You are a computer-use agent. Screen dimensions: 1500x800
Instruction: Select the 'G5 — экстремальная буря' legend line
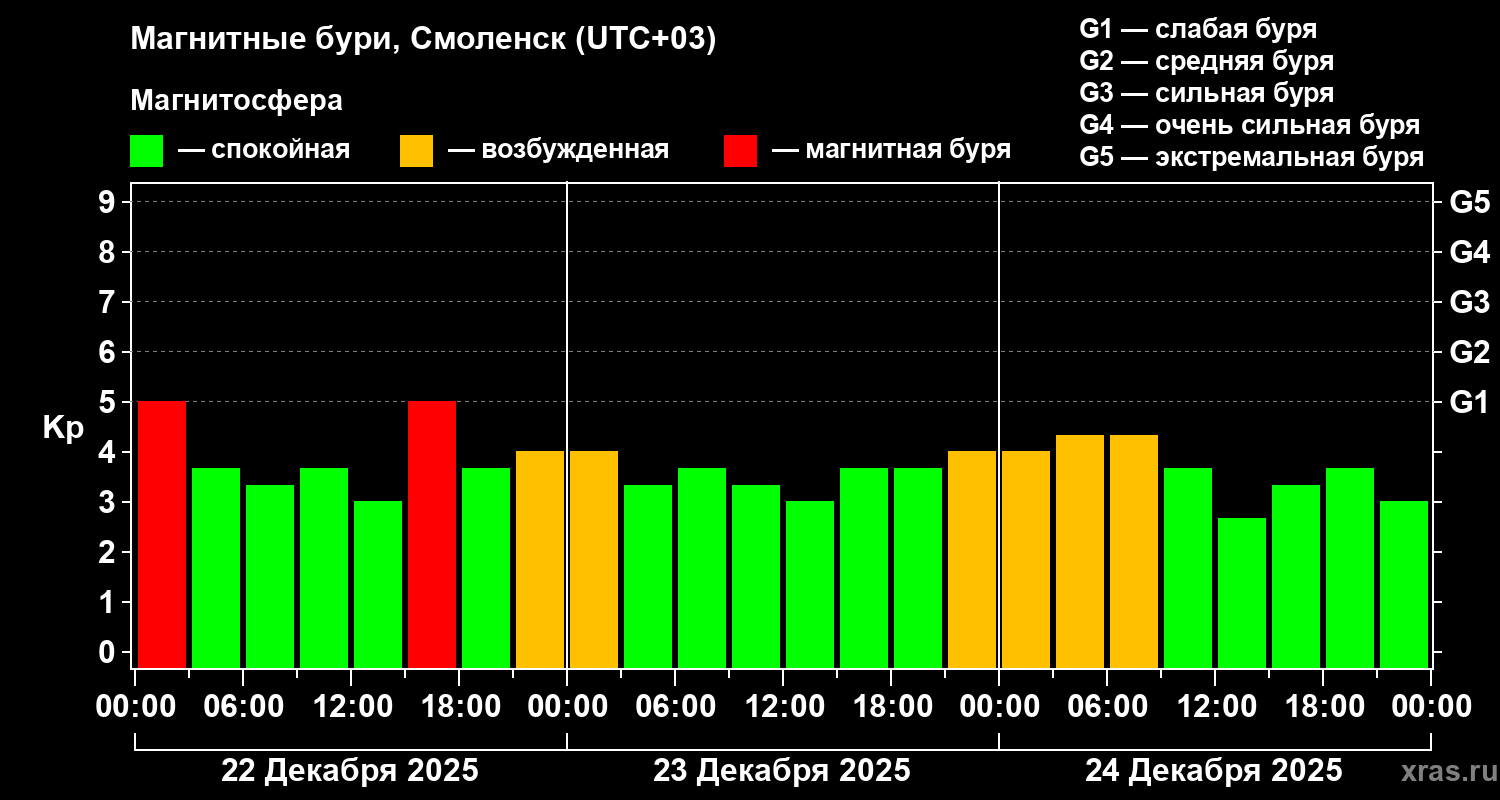tap(1252, 157)
